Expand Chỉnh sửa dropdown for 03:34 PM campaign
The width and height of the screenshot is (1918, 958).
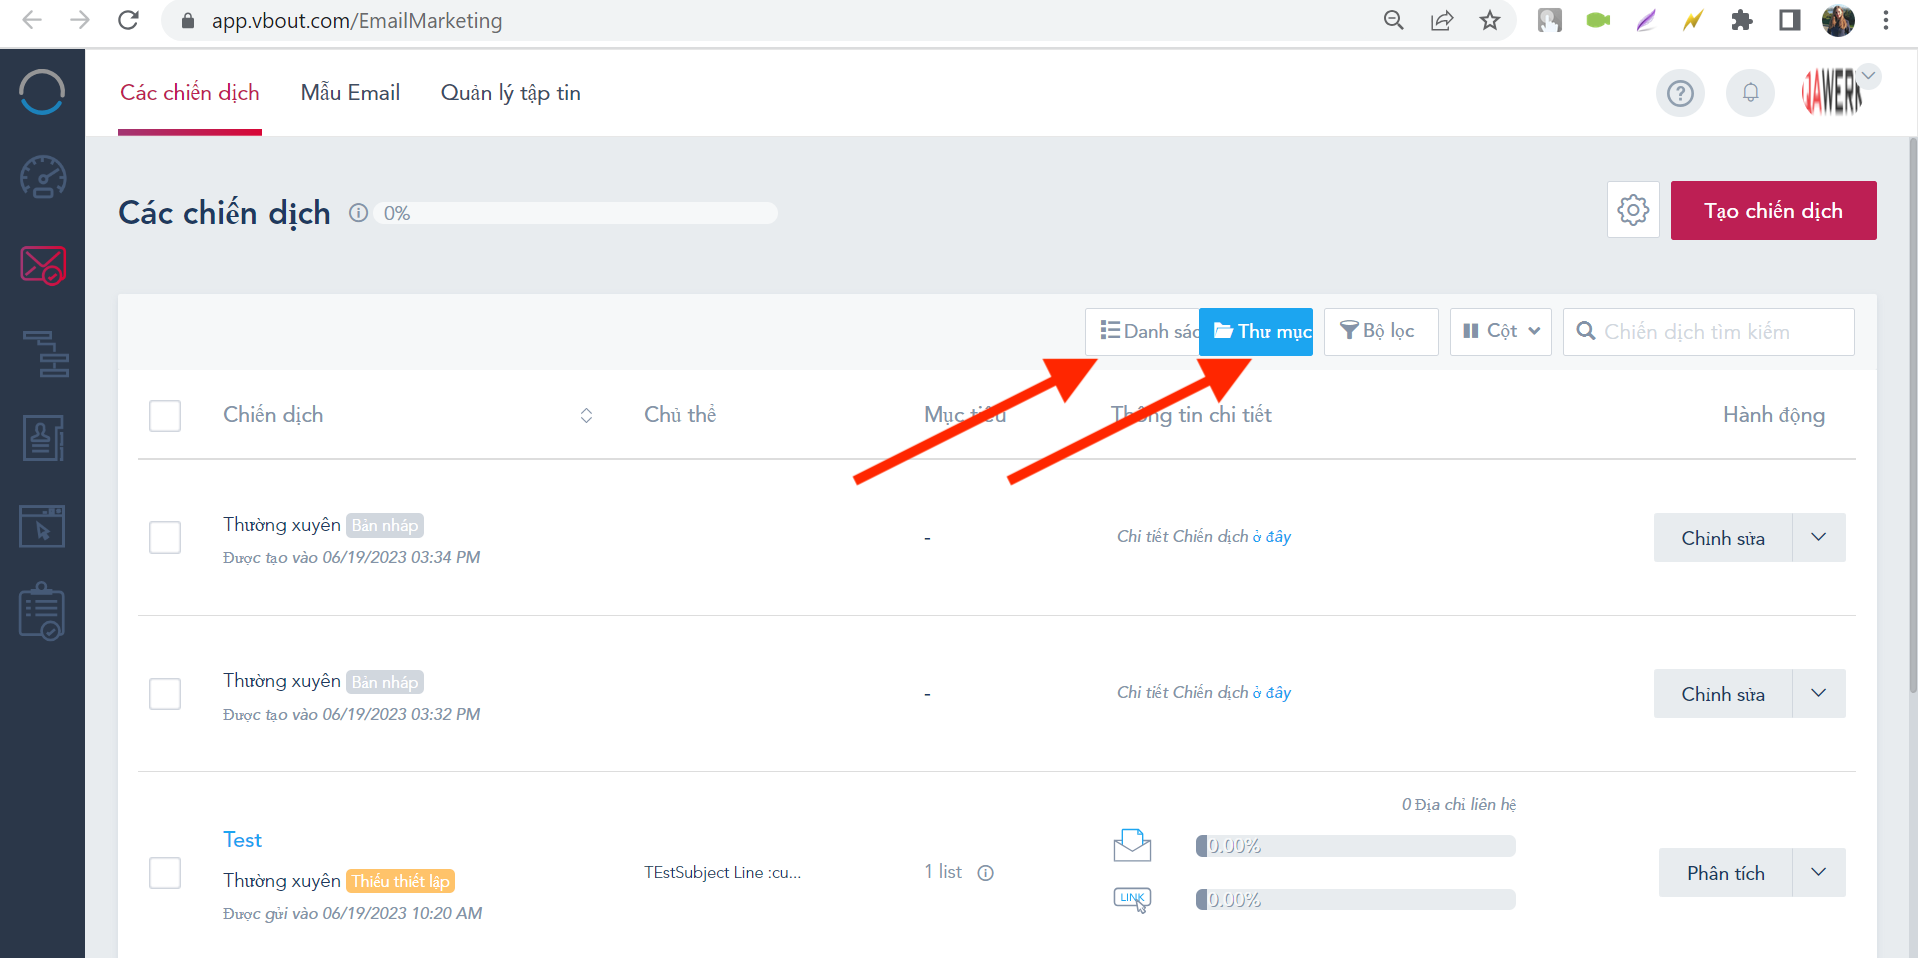pos(1819,538)
